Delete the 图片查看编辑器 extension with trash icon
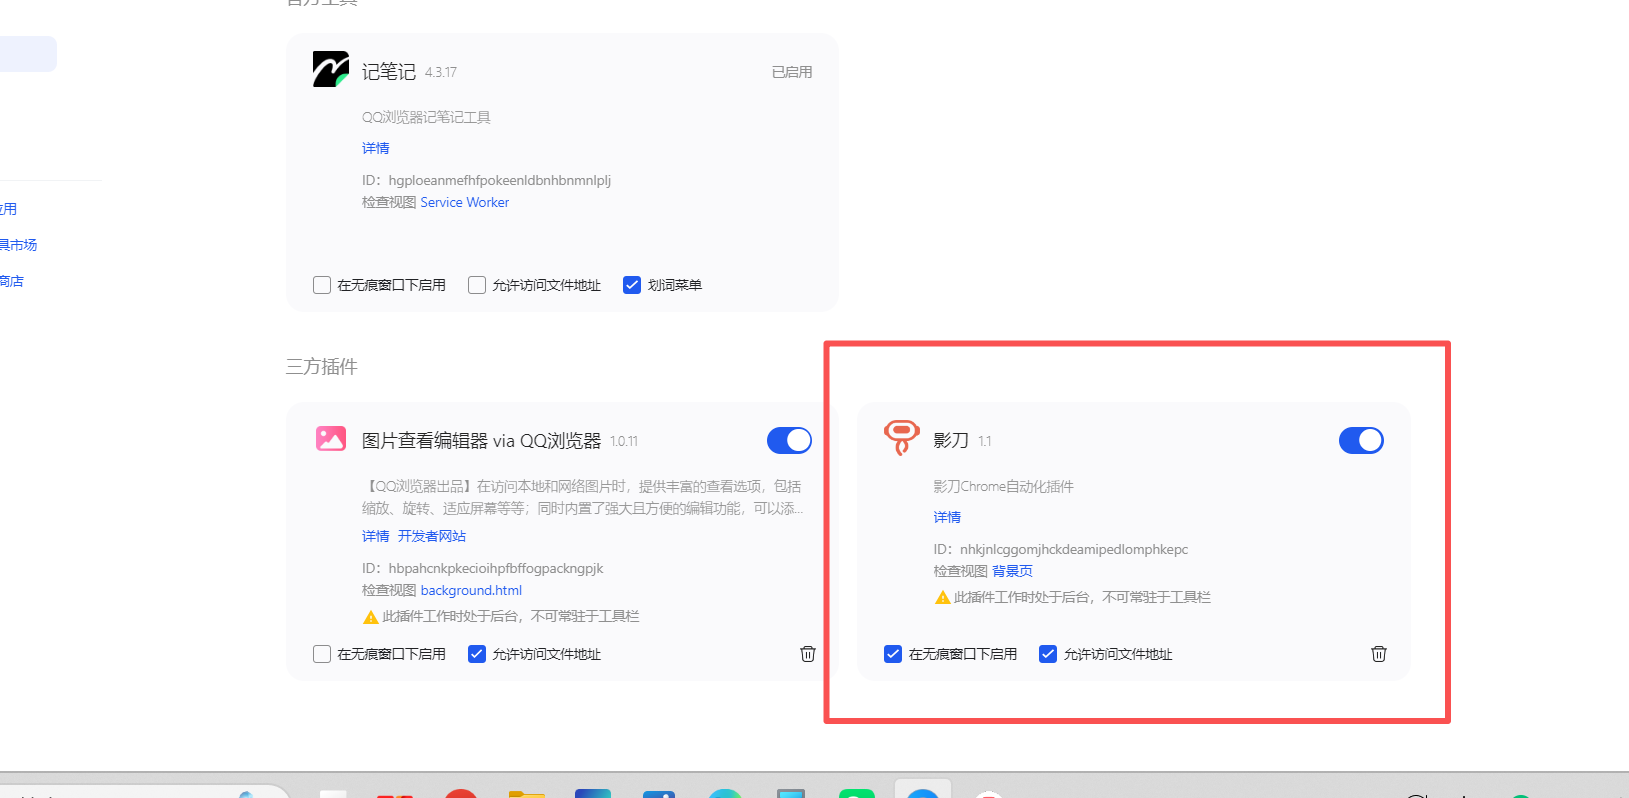Screen dimensions: 1629x798 [808, 654]
